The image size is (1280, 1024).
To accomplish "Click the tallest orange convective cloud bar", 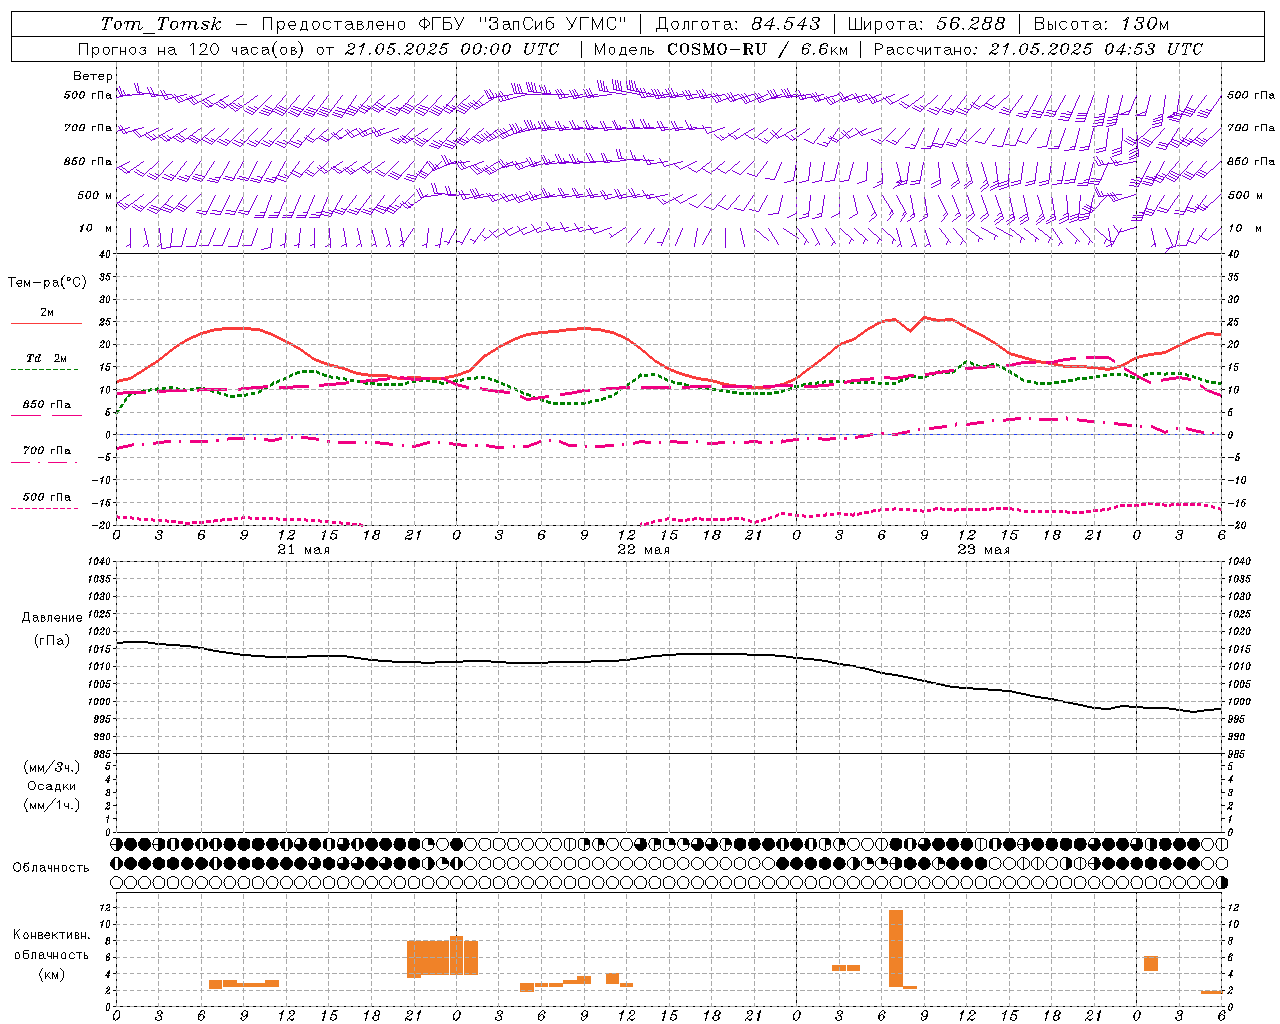I will (x=896, y=948).
